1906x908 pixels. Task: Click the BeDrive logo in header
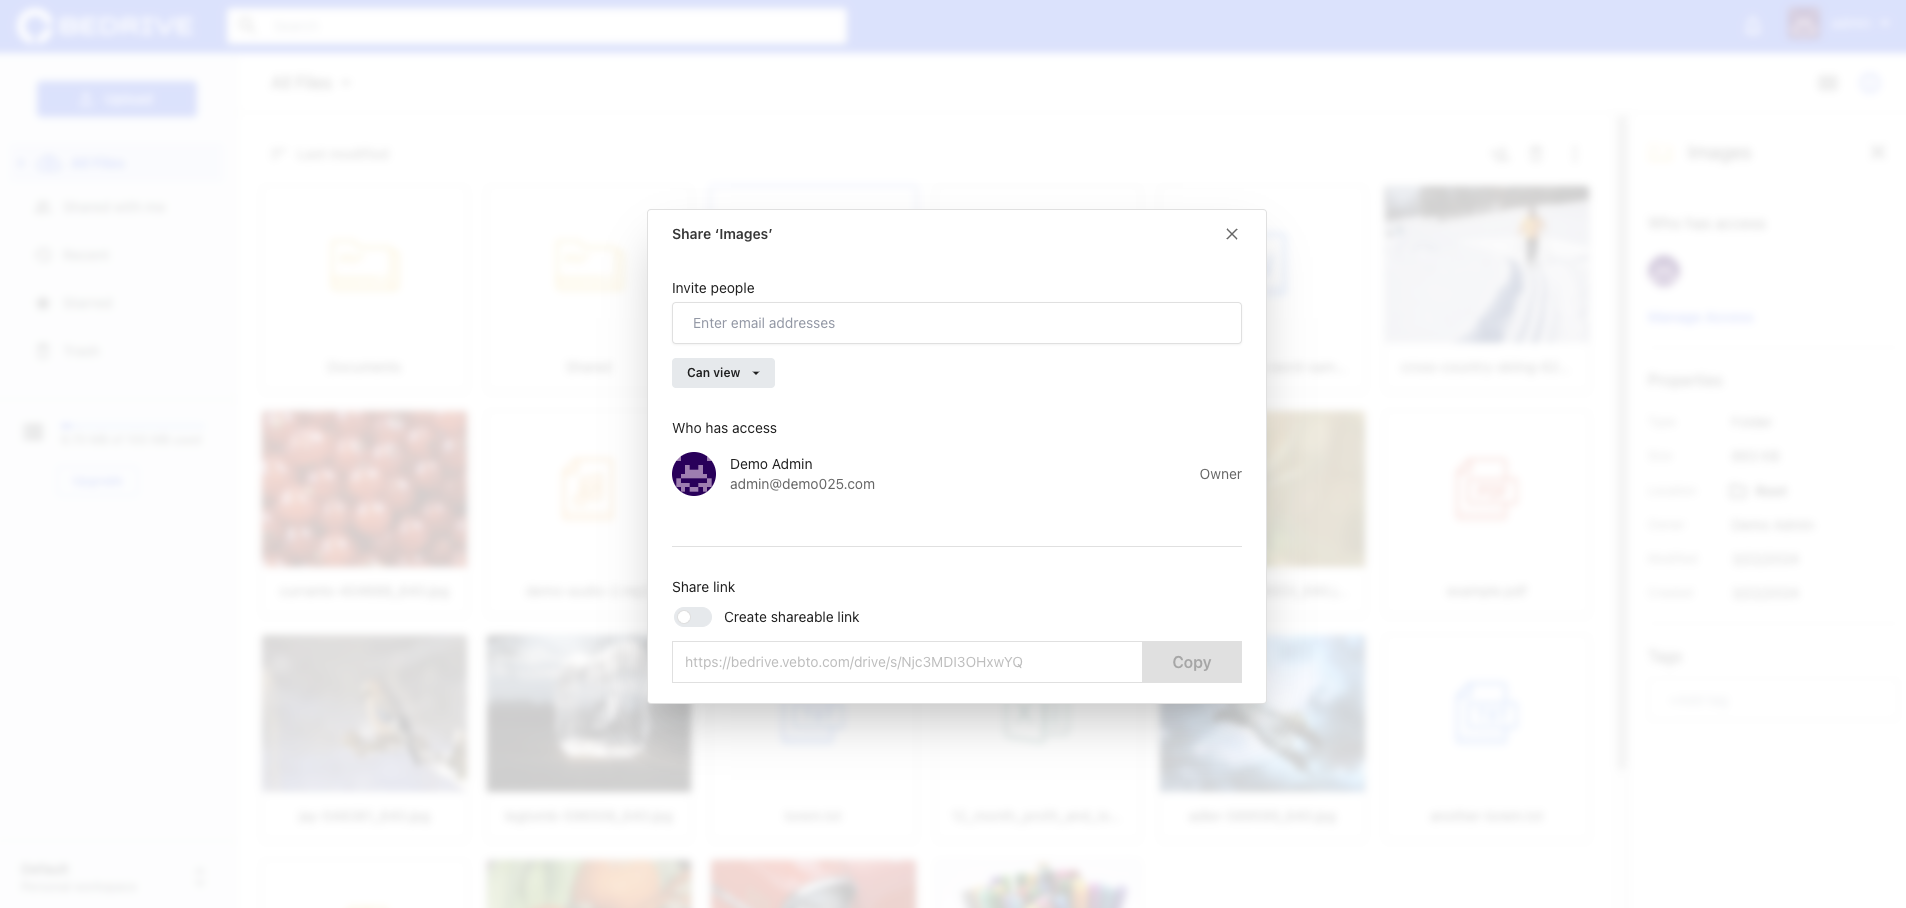(105, 26)
